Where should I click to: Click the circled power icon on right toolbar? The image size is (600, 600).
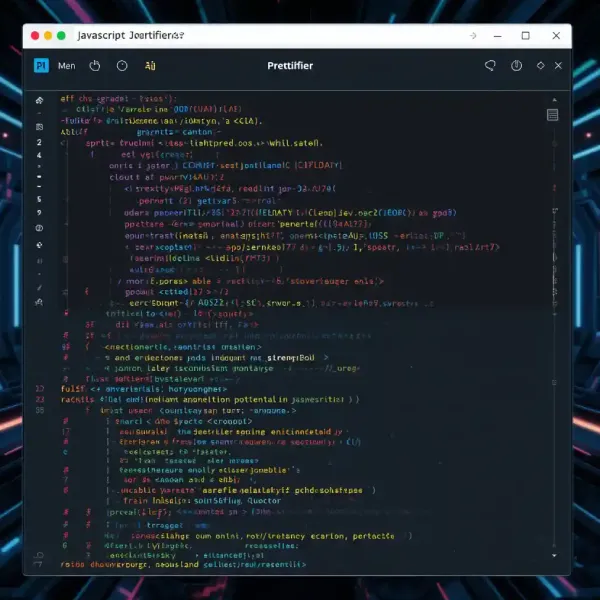pos(517,66)
